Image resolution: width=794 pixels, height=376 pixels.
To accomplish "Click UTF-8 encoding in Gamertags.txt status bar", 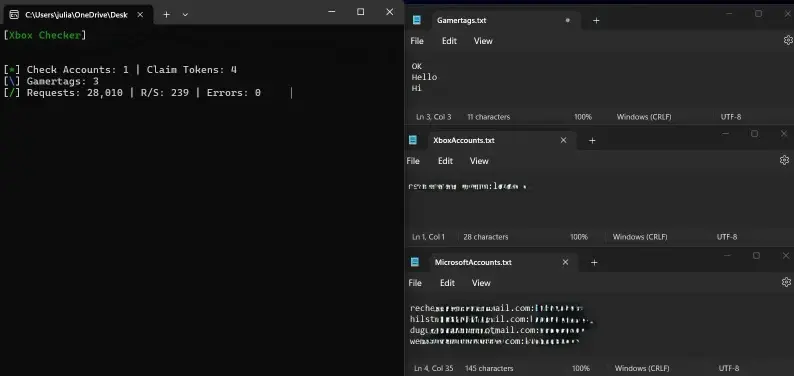I will (x=731, y=117).
